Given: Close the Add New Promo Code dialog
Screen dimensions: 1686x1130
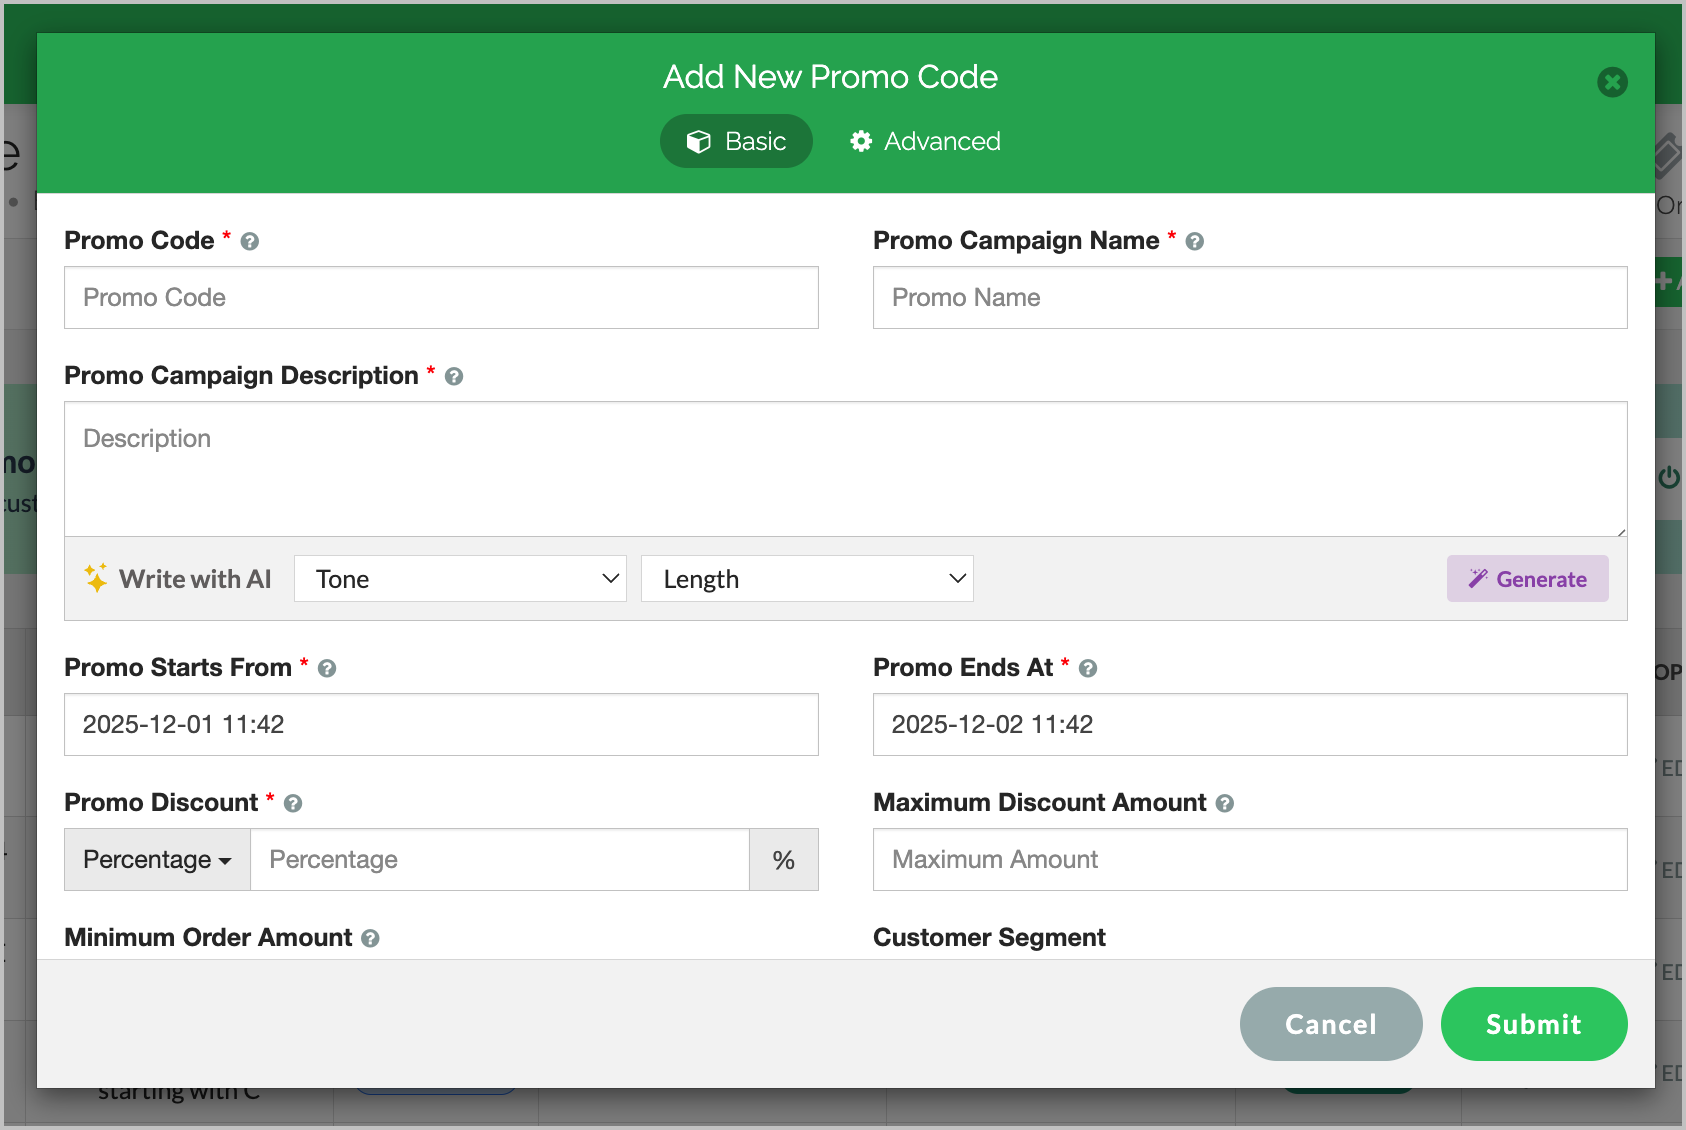Looking at the screenshot, I should (x=1612, y=82).
